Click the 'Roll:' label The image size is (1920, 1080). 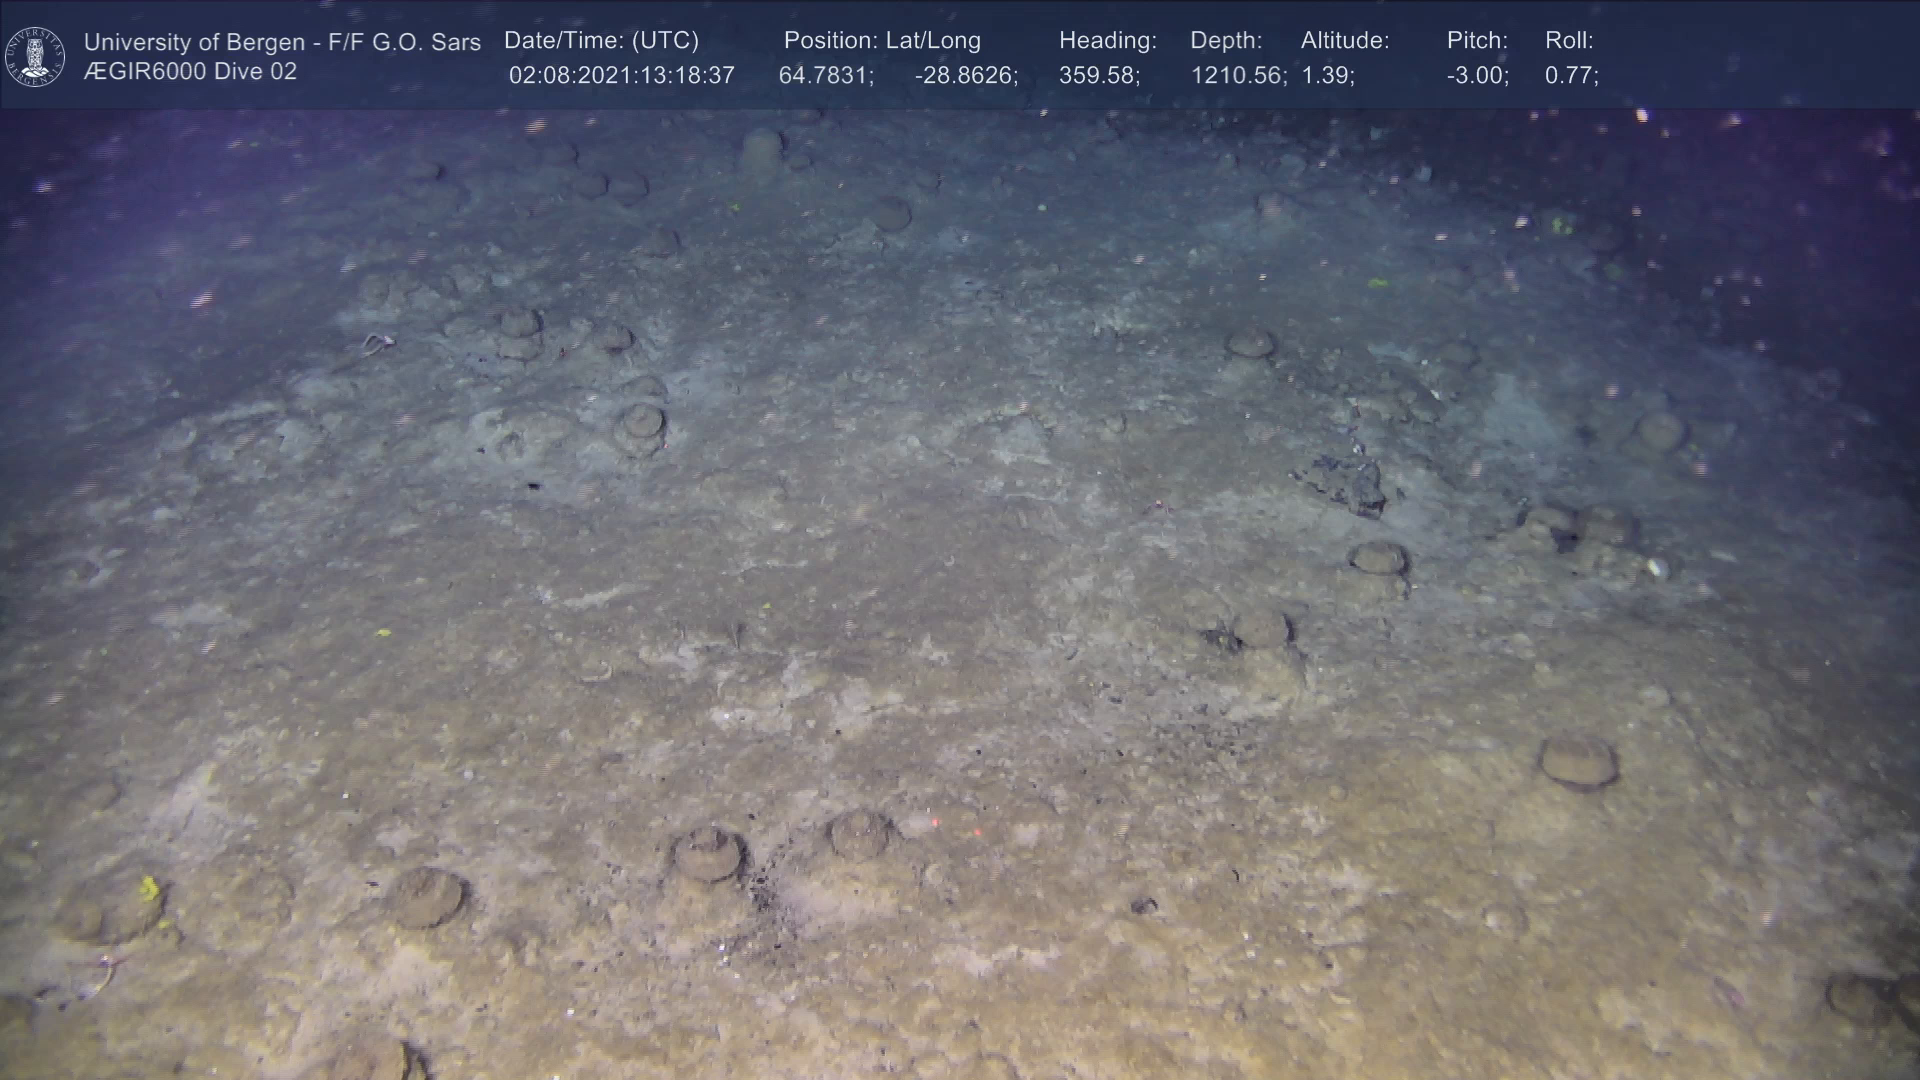pos(1568,41)
